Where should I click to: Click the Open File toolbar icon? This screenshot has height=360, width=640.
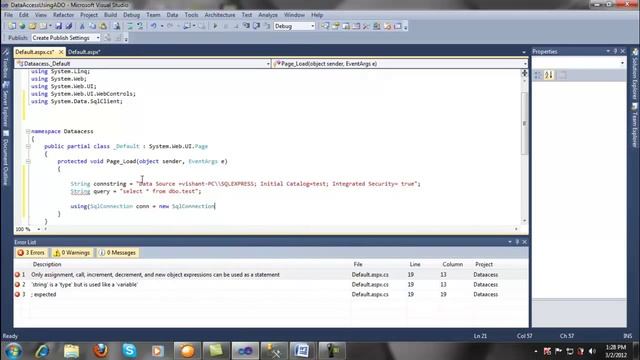click(x=33, y=26)
